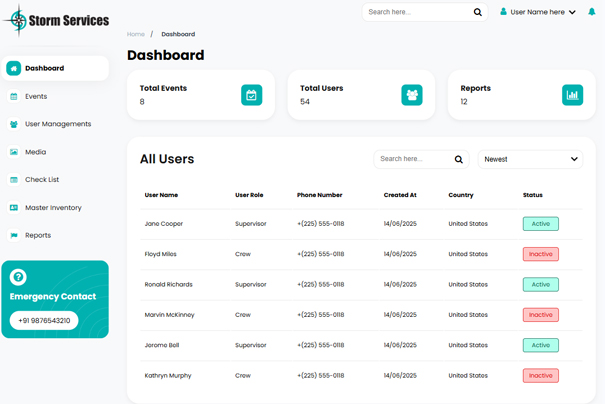Viewport: 605px width, 404px height.
Task: Open the Newest sort dropdown
Action: (530, 159)
